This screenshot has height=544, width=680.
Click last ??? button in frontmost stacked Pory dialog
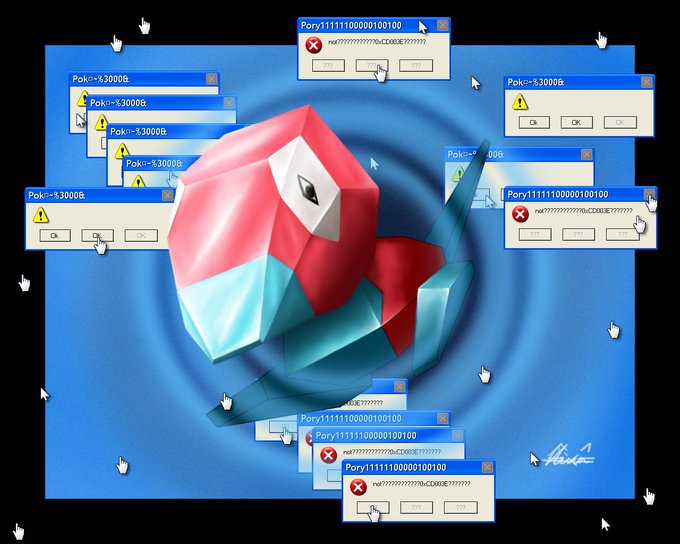(461, 508)
